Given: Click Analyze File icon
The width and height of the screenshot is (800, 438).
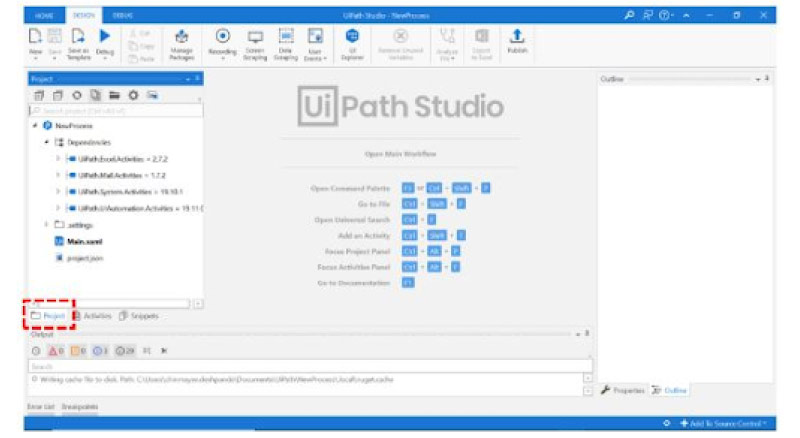Looking at the screenshot, I should 447,36.
